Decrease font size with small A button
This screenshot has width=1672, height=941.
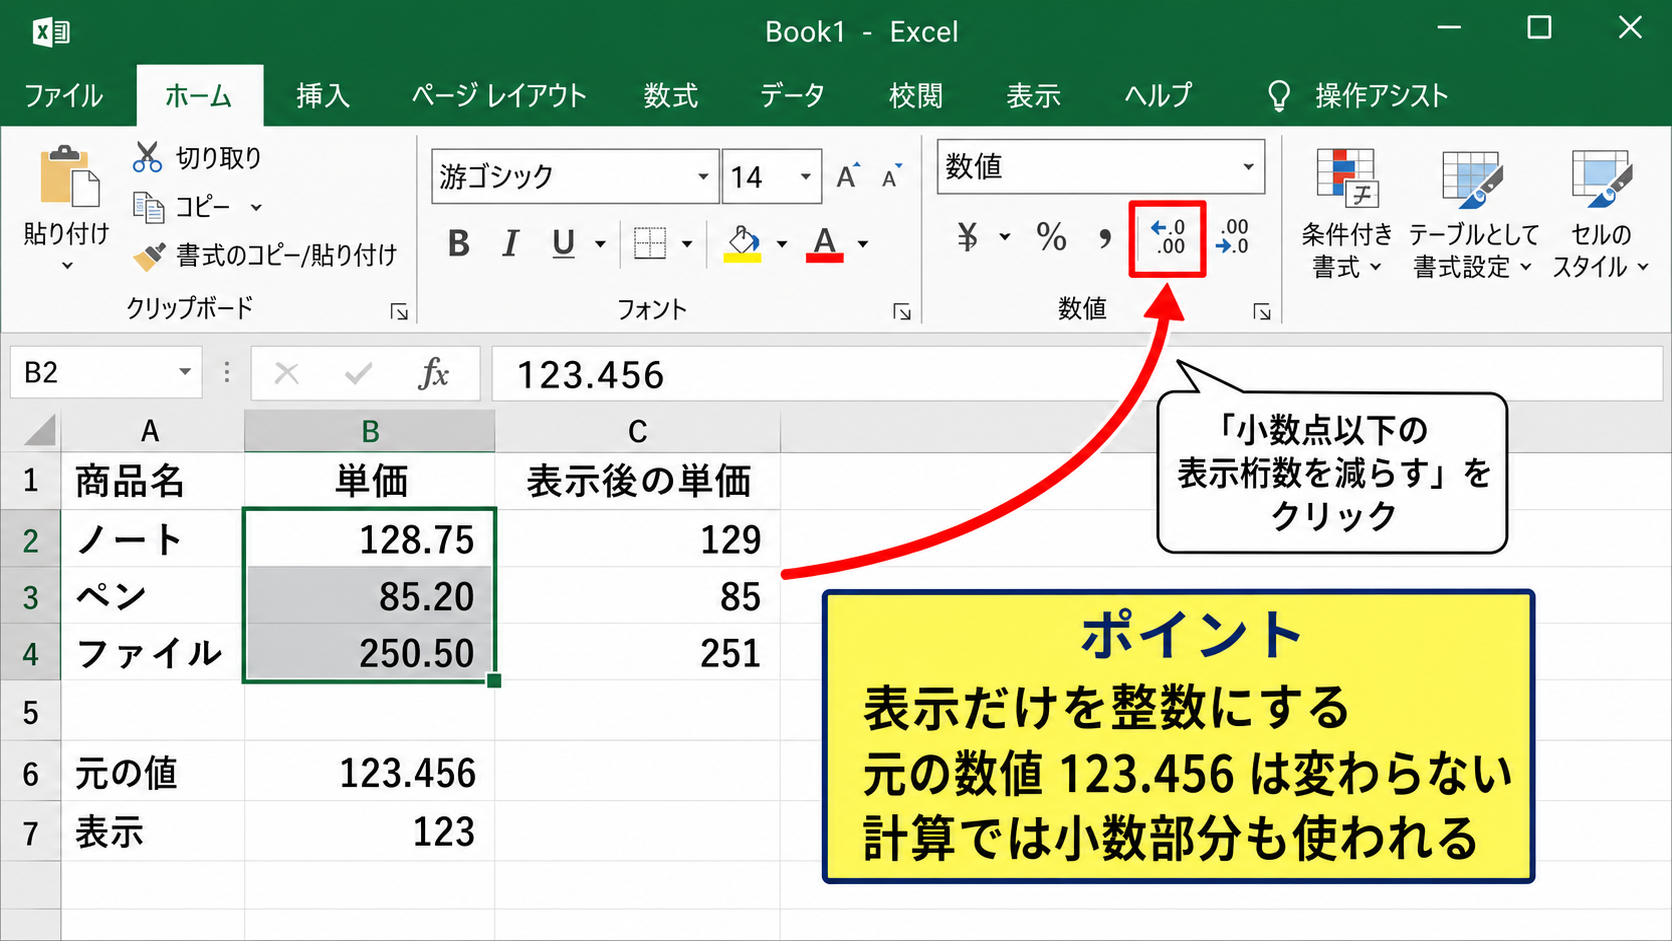click(x=891, y=176)
